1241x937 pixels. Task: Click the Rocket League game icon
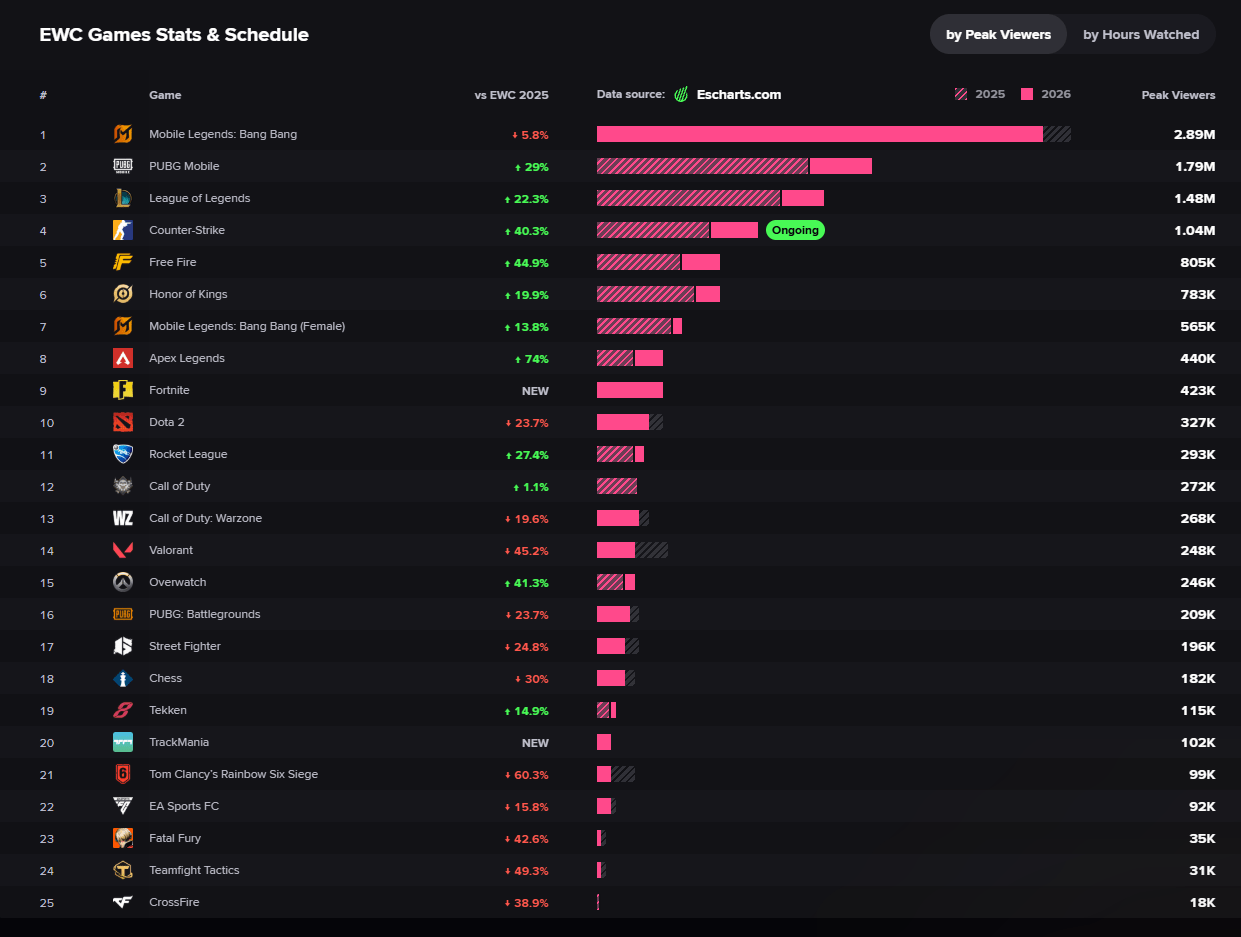coord(123,454)
